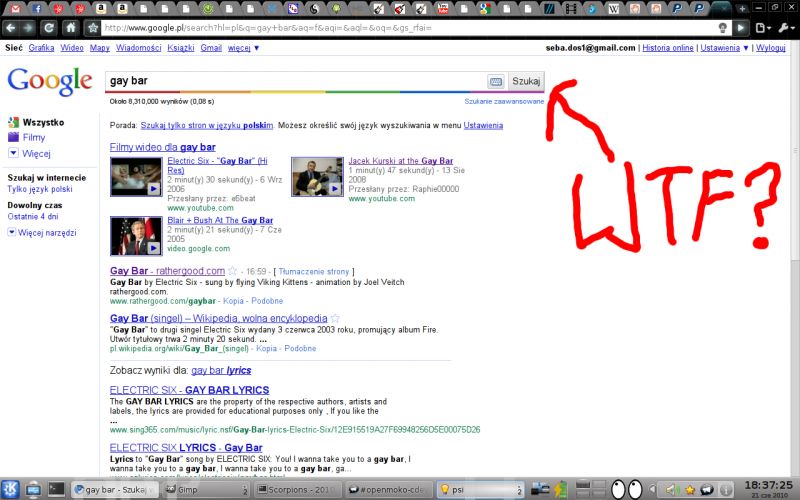Switch to the Facebook tab

pos(37,8)
